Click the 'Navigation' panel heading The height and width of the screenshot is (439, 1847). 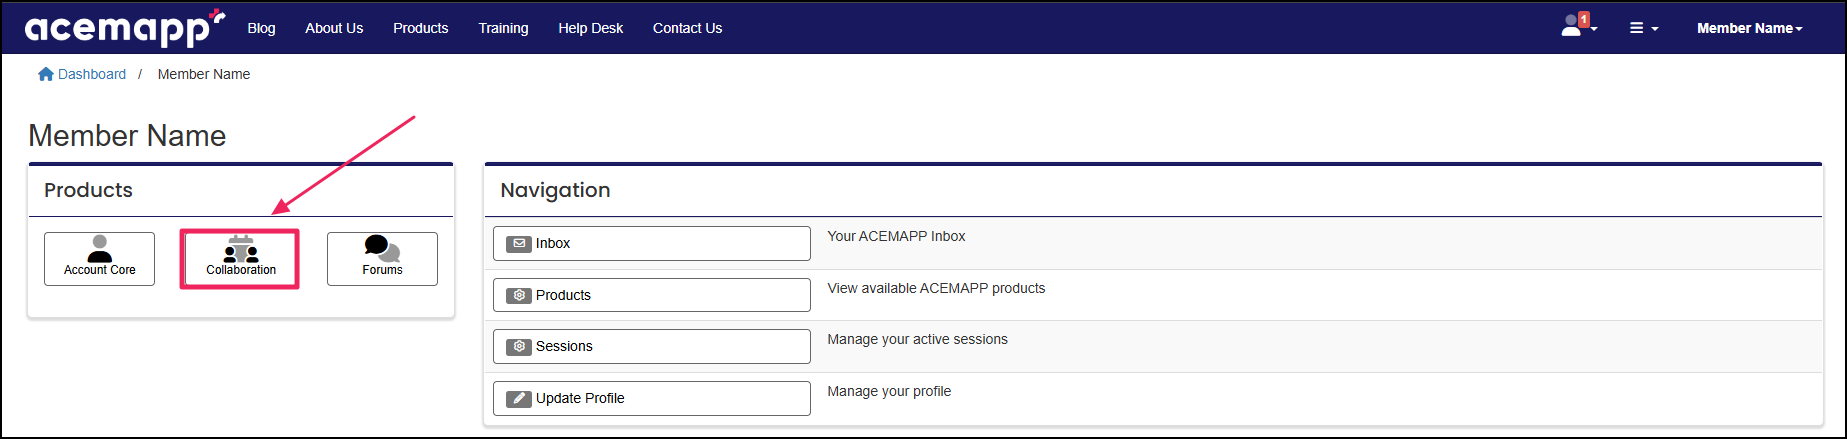pos(555,190)
